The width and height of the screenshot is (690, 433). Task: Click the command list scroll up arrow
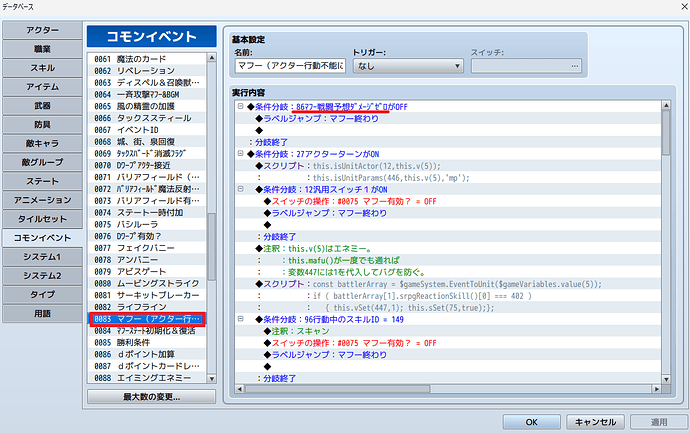point(666,105)
